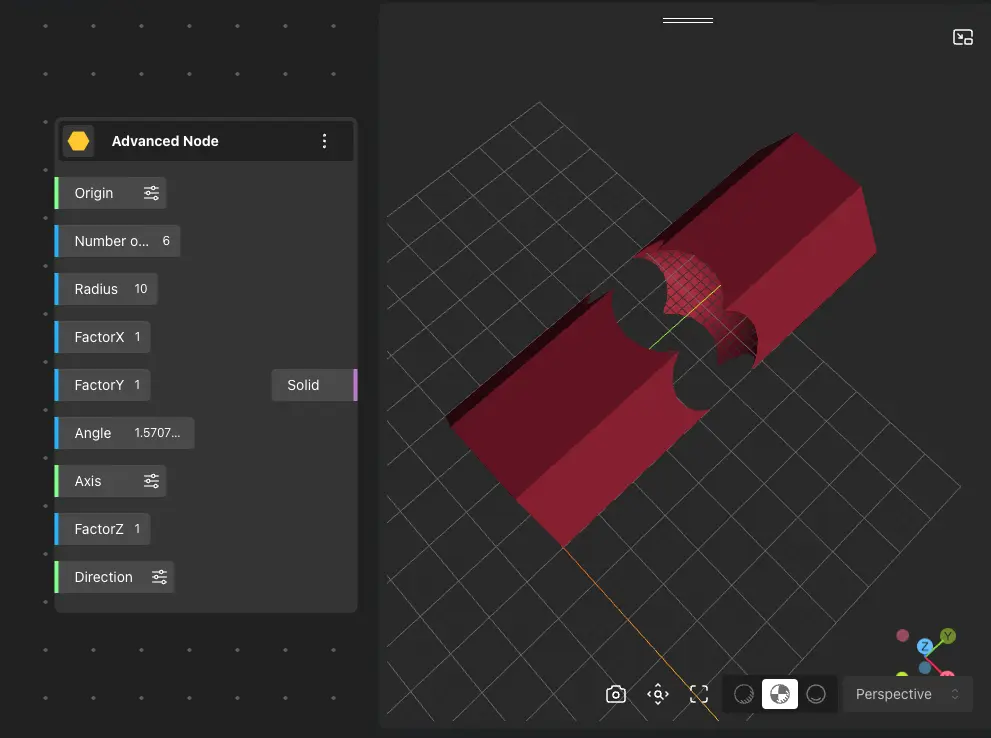This screenshot has height=738, width=991.
Task: Select the outlined sphere render mode
Action: pos(816,694)
